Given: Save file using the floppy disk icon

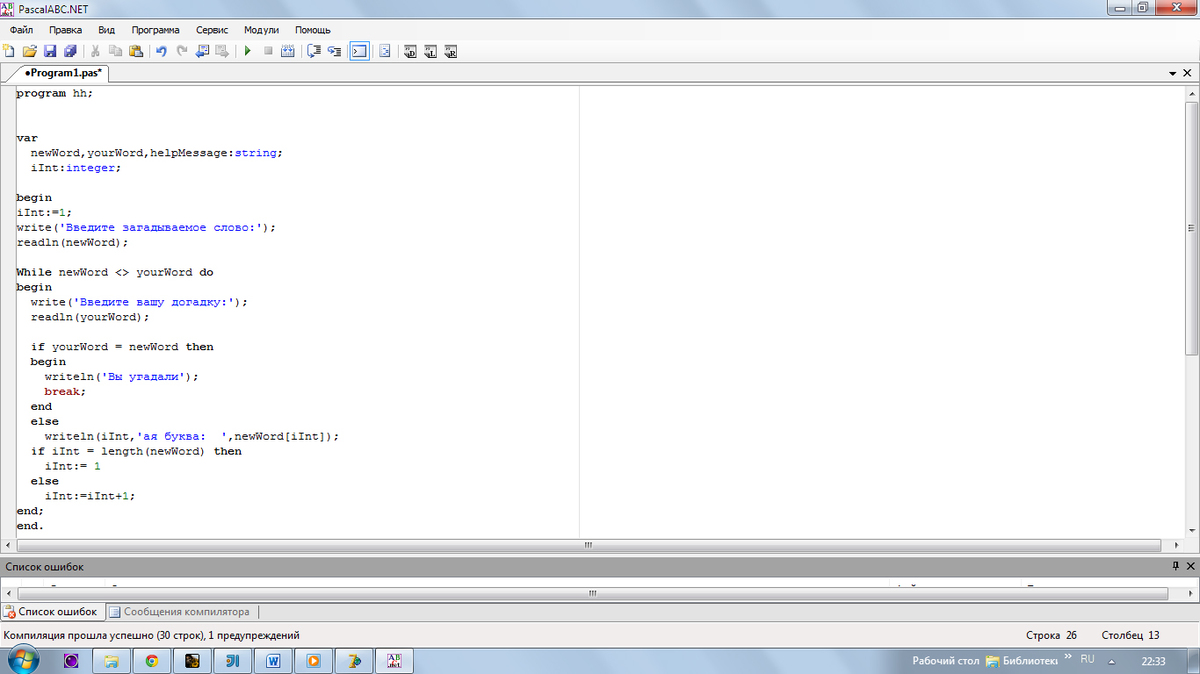Looking at the screenshot, I should coord(50,51).
